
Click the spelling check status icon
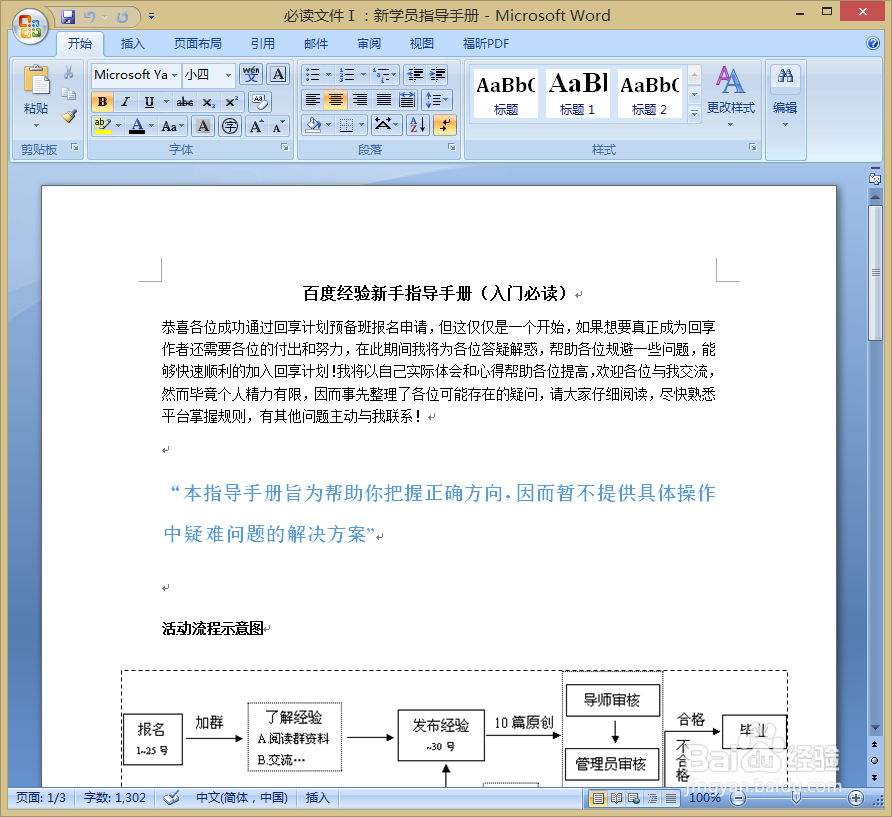pos(171,798)
